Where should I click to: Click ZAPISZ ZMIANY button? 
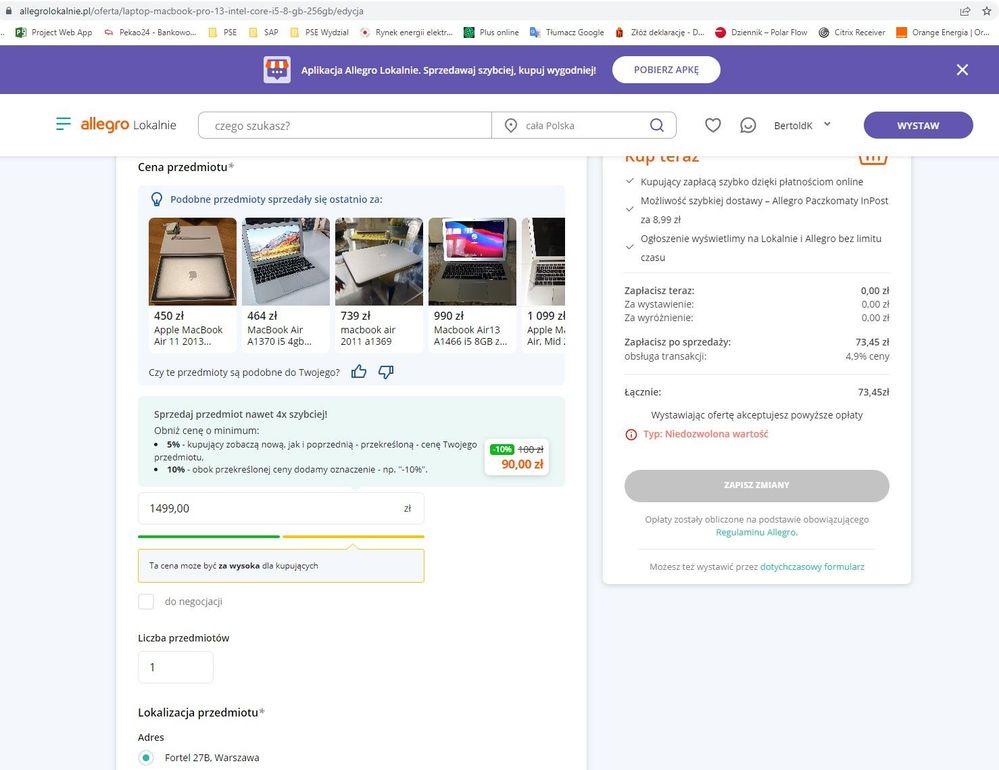756,485
